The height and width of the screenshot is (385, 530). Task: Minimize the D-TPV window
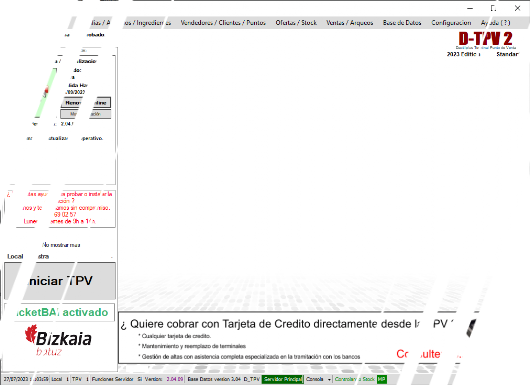pyautogui.click(x=470, y=8)
